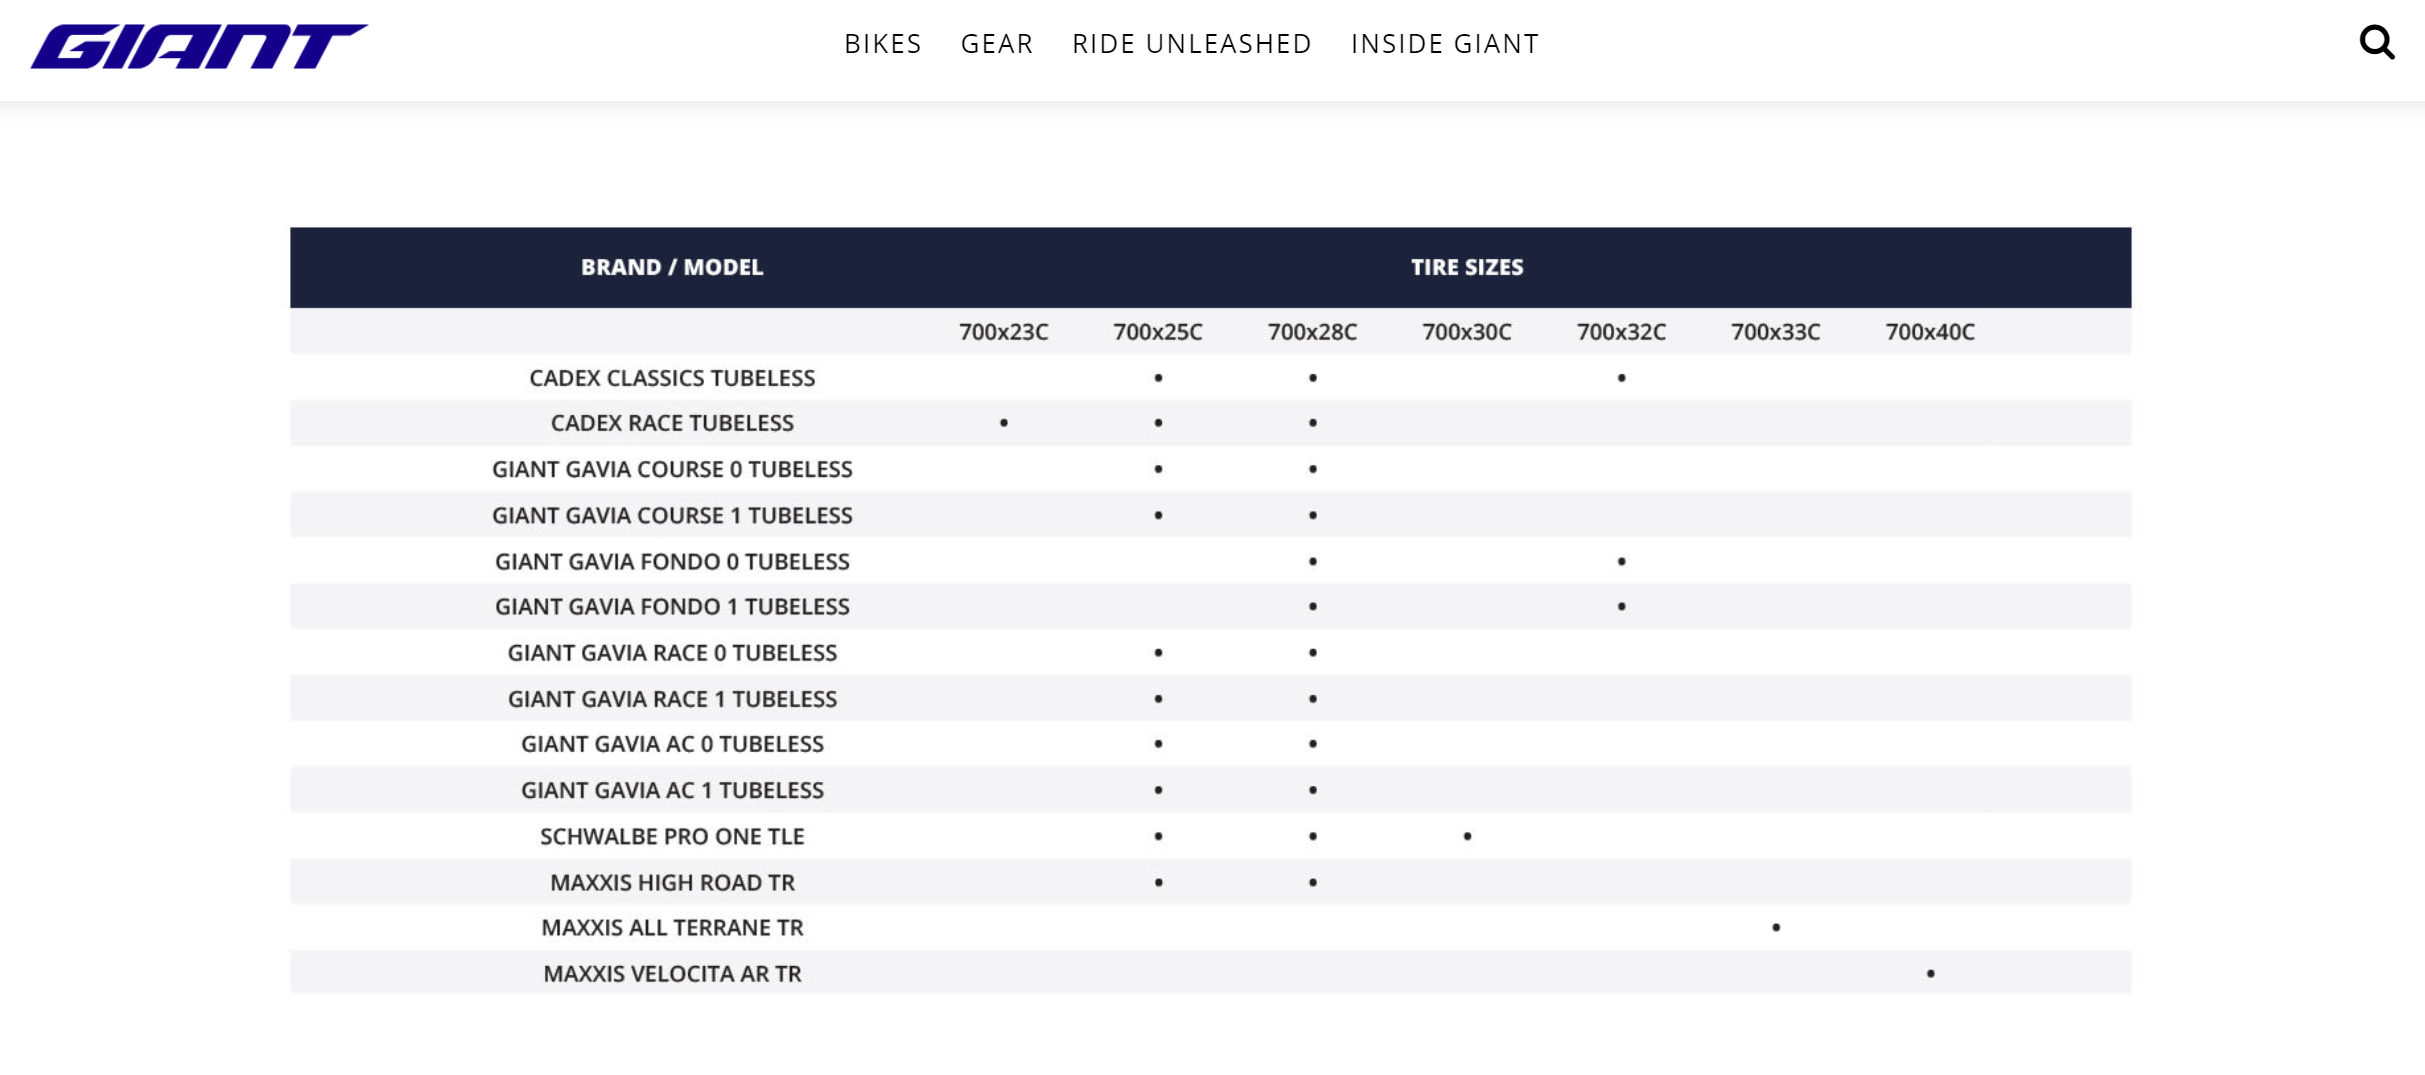
Task: Click the 700x25C dot for GAVIA COURSE 0
Action: click(x=1158, y=469)
